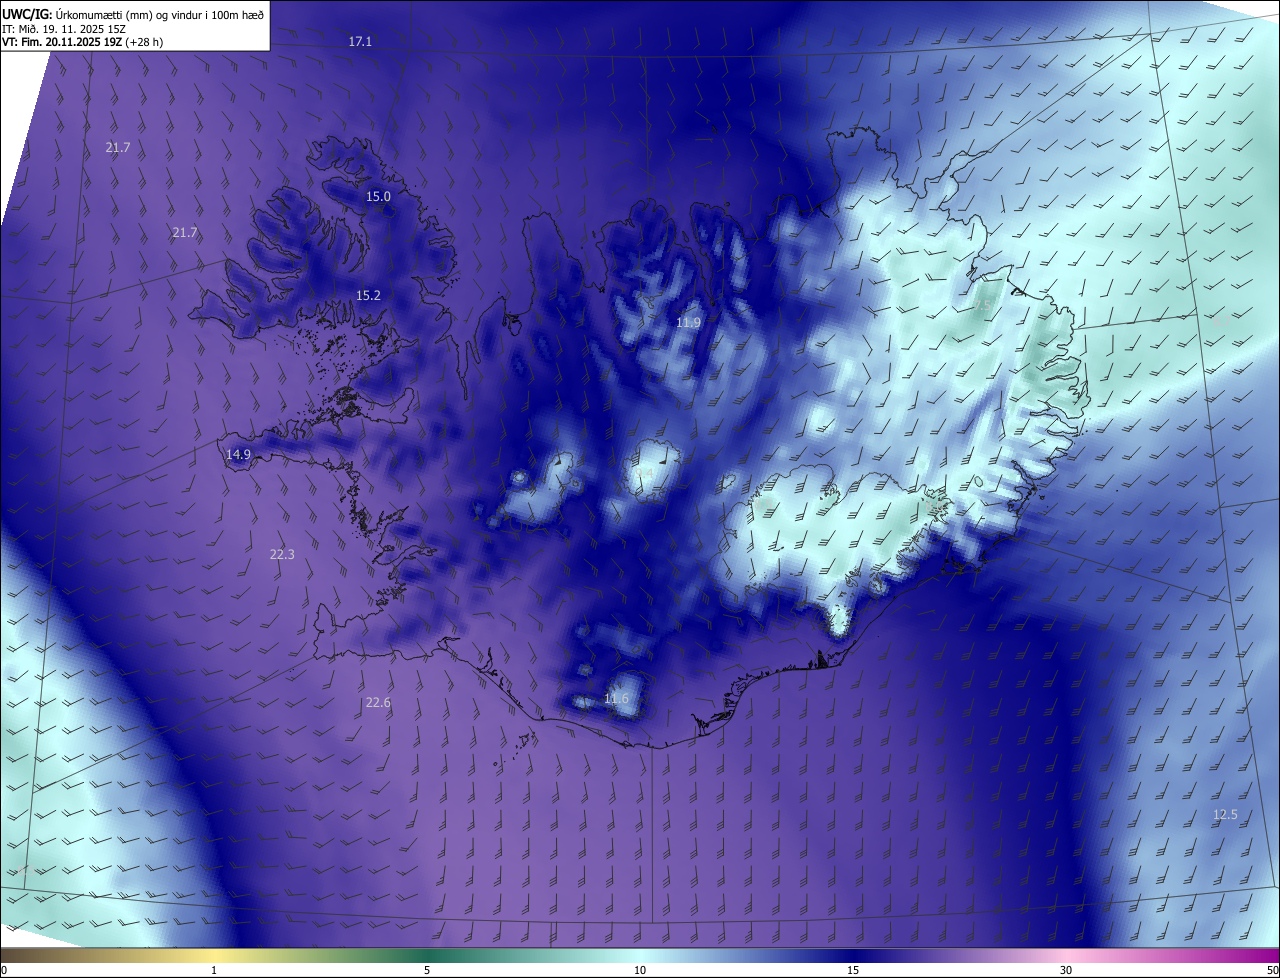Click the 'UWC/IG: Úrkomumætti' title line

tap(133, 14)
